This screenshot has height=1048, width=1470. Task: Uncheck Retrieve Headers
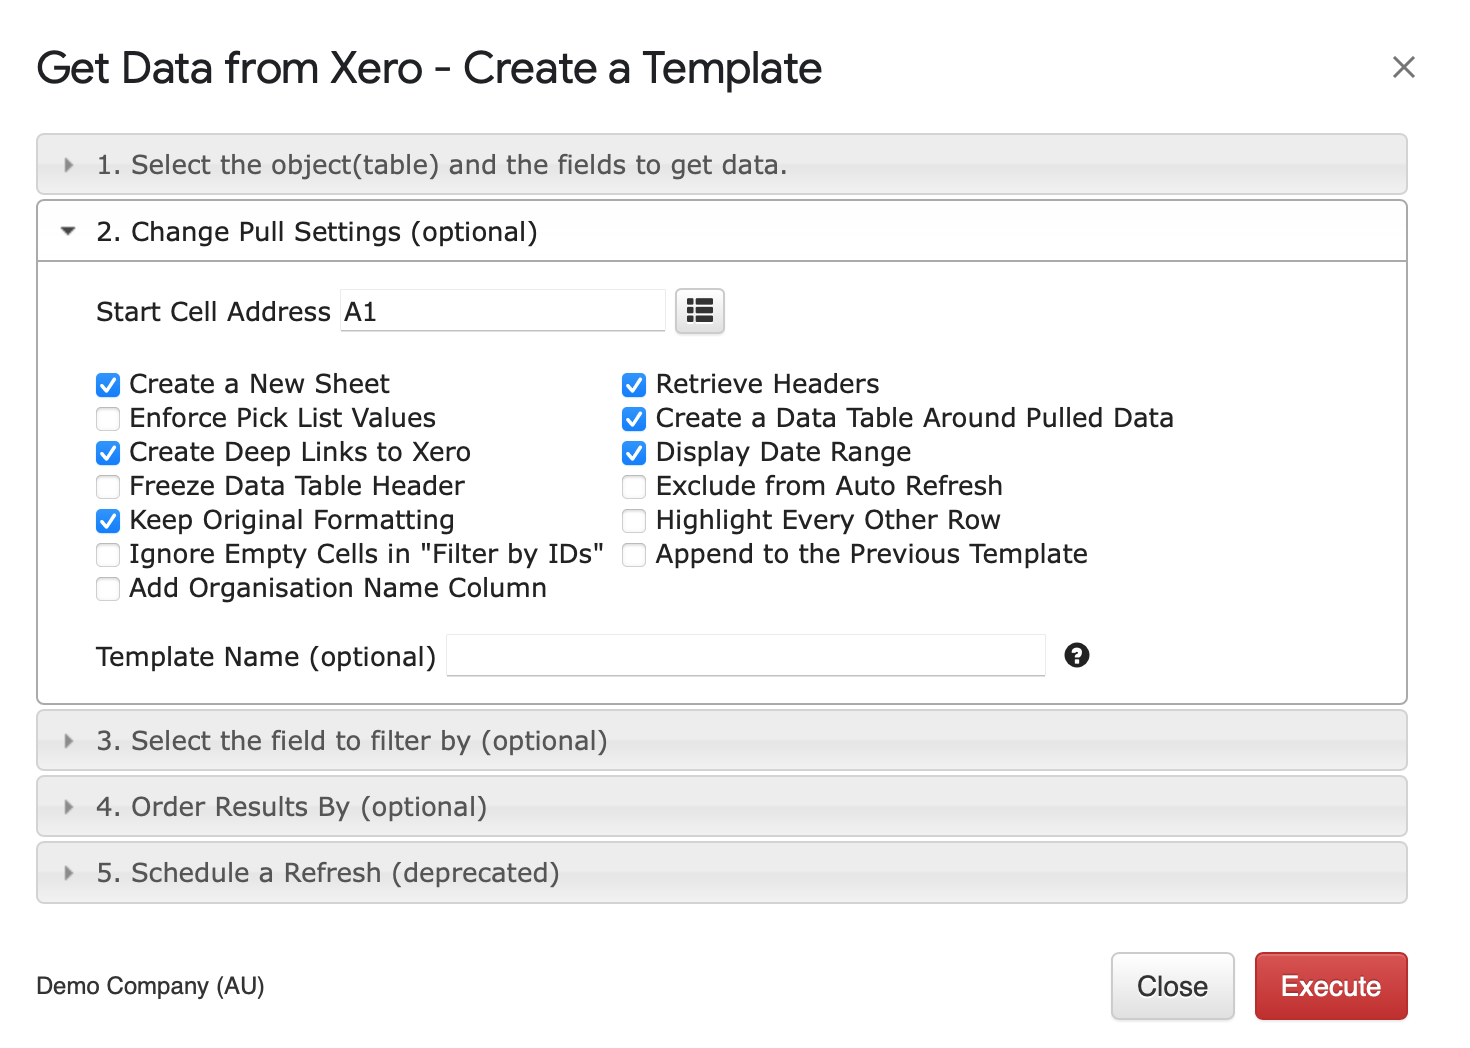(x=634, y=384)
